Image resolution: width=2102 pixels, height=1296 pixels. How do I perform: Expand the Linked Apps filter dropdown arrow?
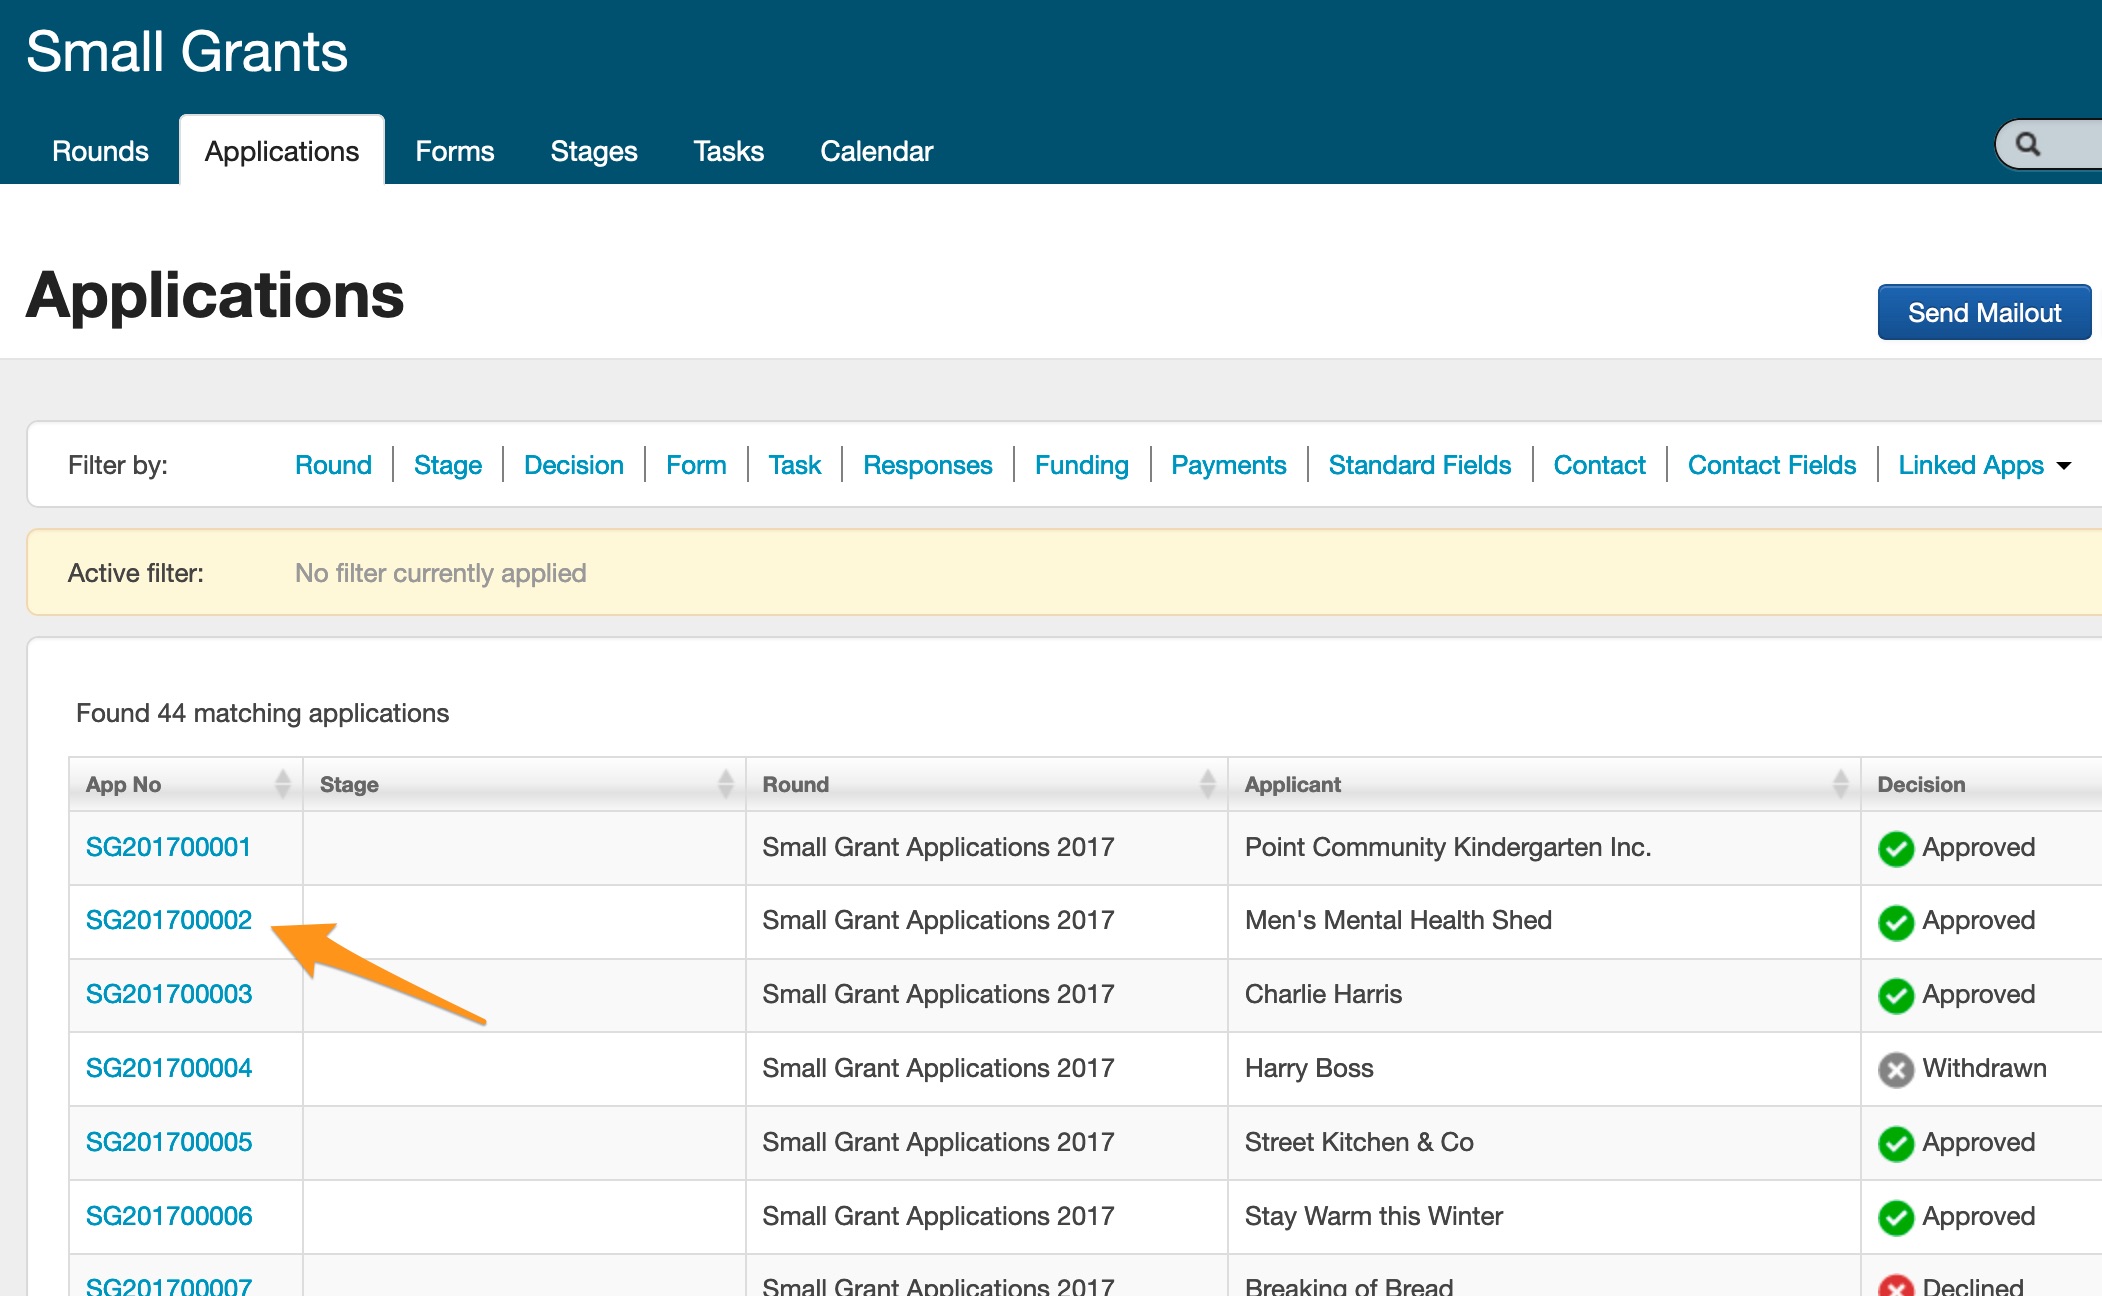2064,466
